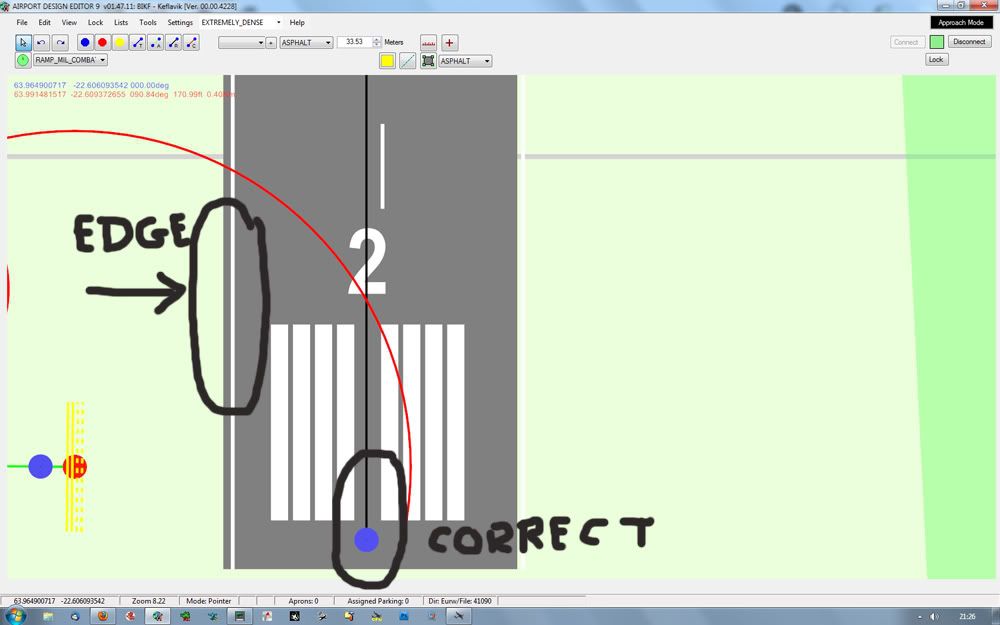Toggle the green circle parking tool

(23, 60)
